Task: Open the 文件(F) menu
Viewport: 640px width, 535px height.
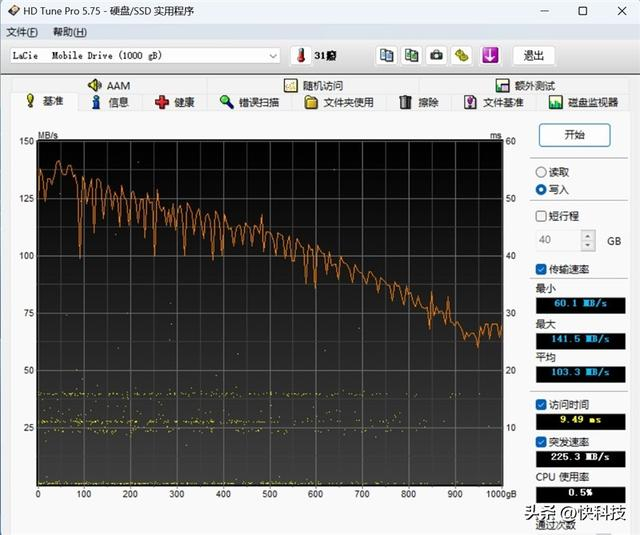Action: pos(22,32)
